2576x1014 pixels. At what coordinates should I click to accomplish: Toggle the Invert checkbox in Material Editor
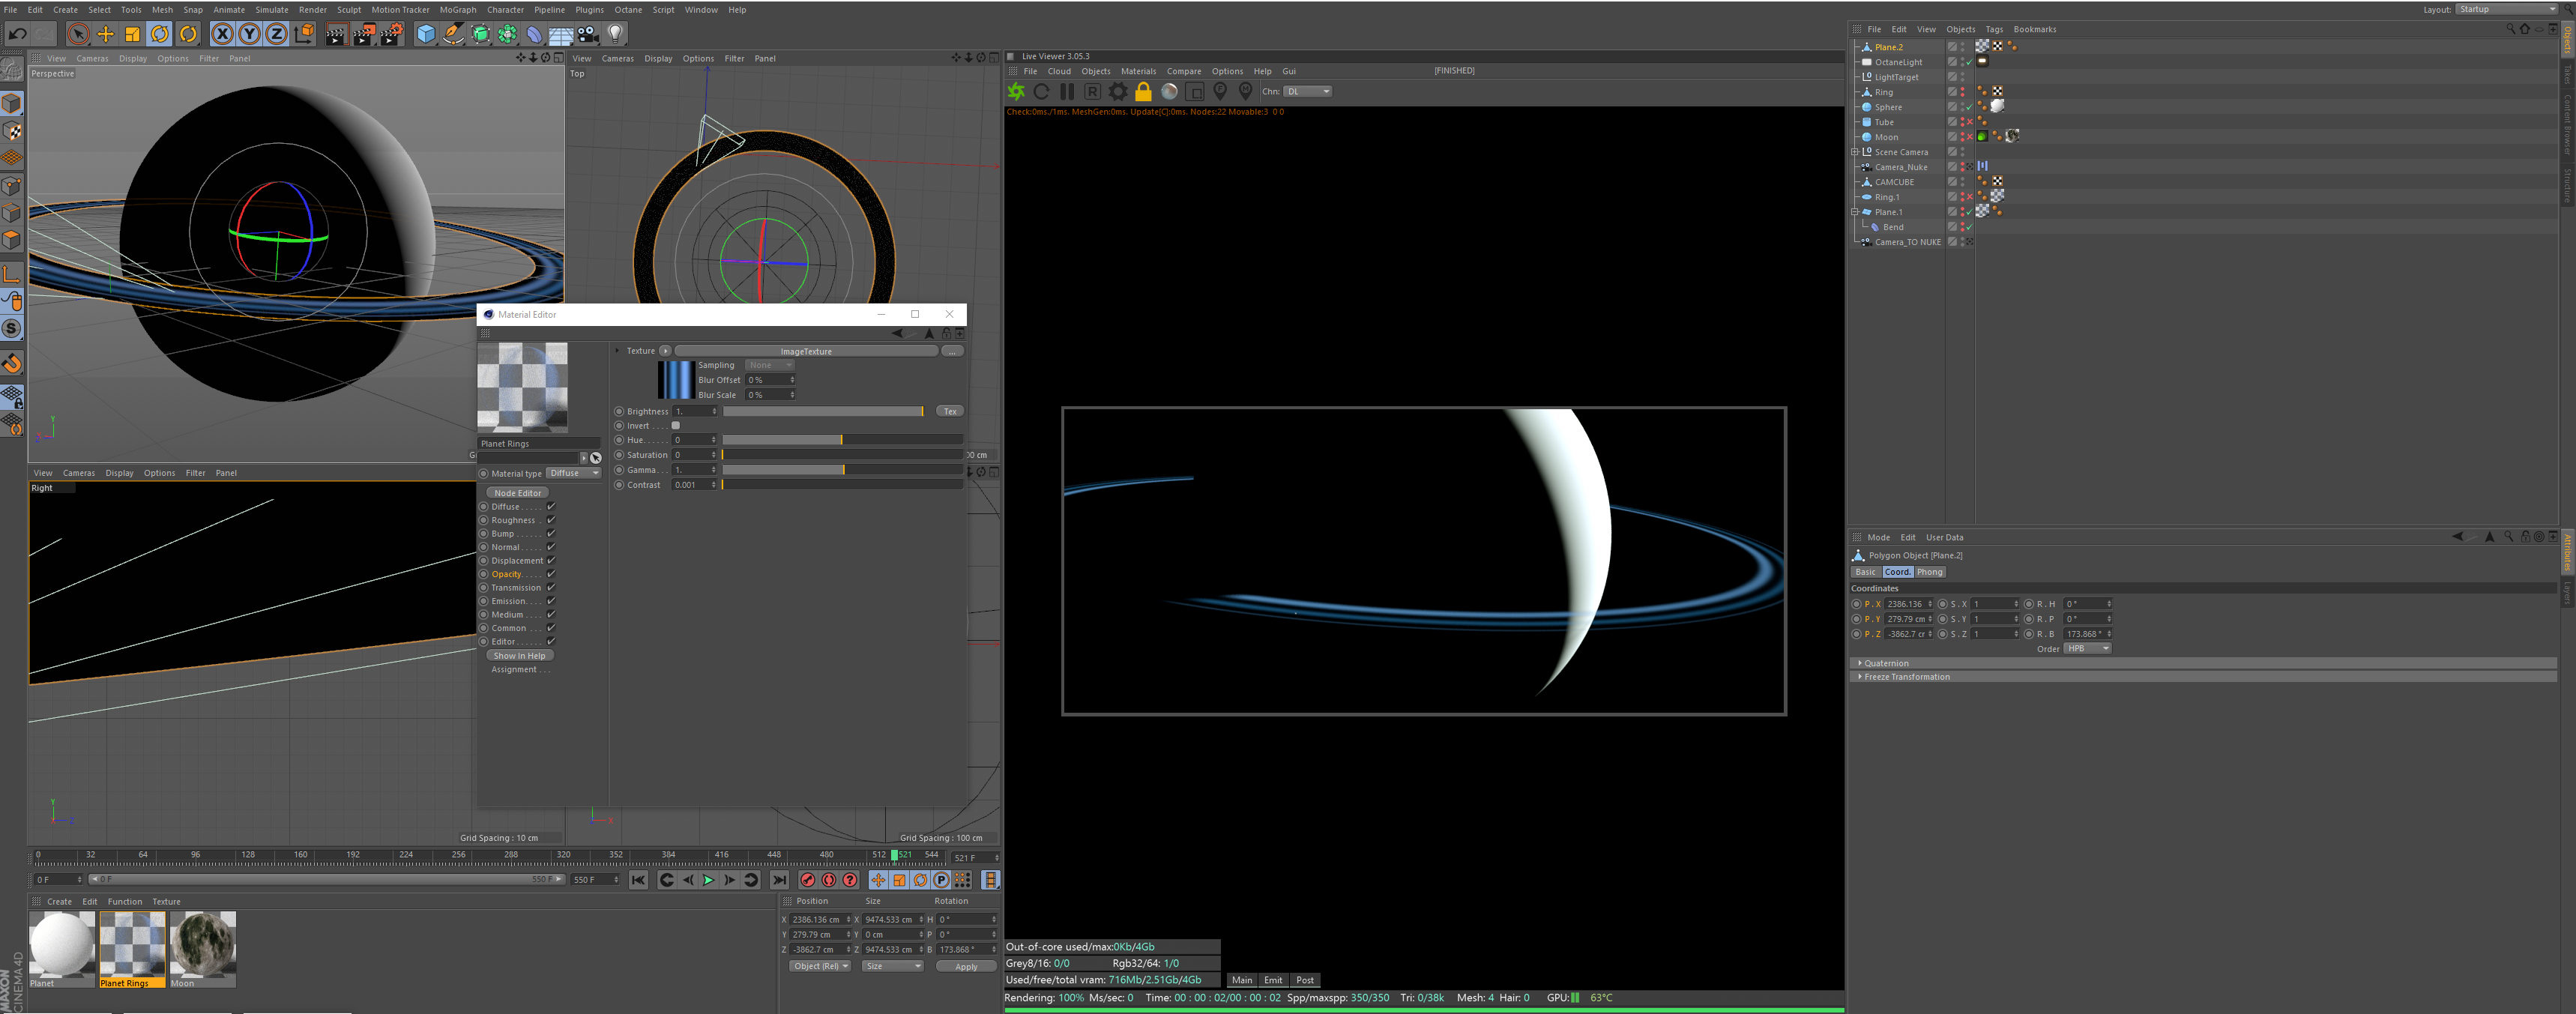click(x=676, y=426)
